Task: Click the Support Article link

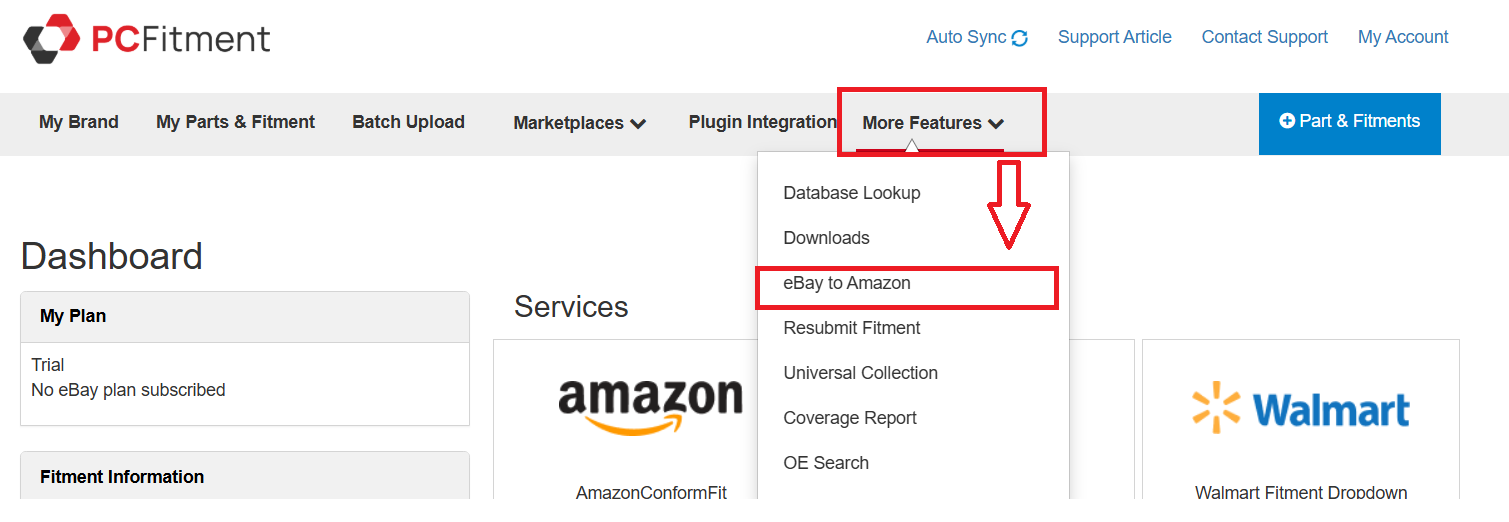Action: (1115, 37)
